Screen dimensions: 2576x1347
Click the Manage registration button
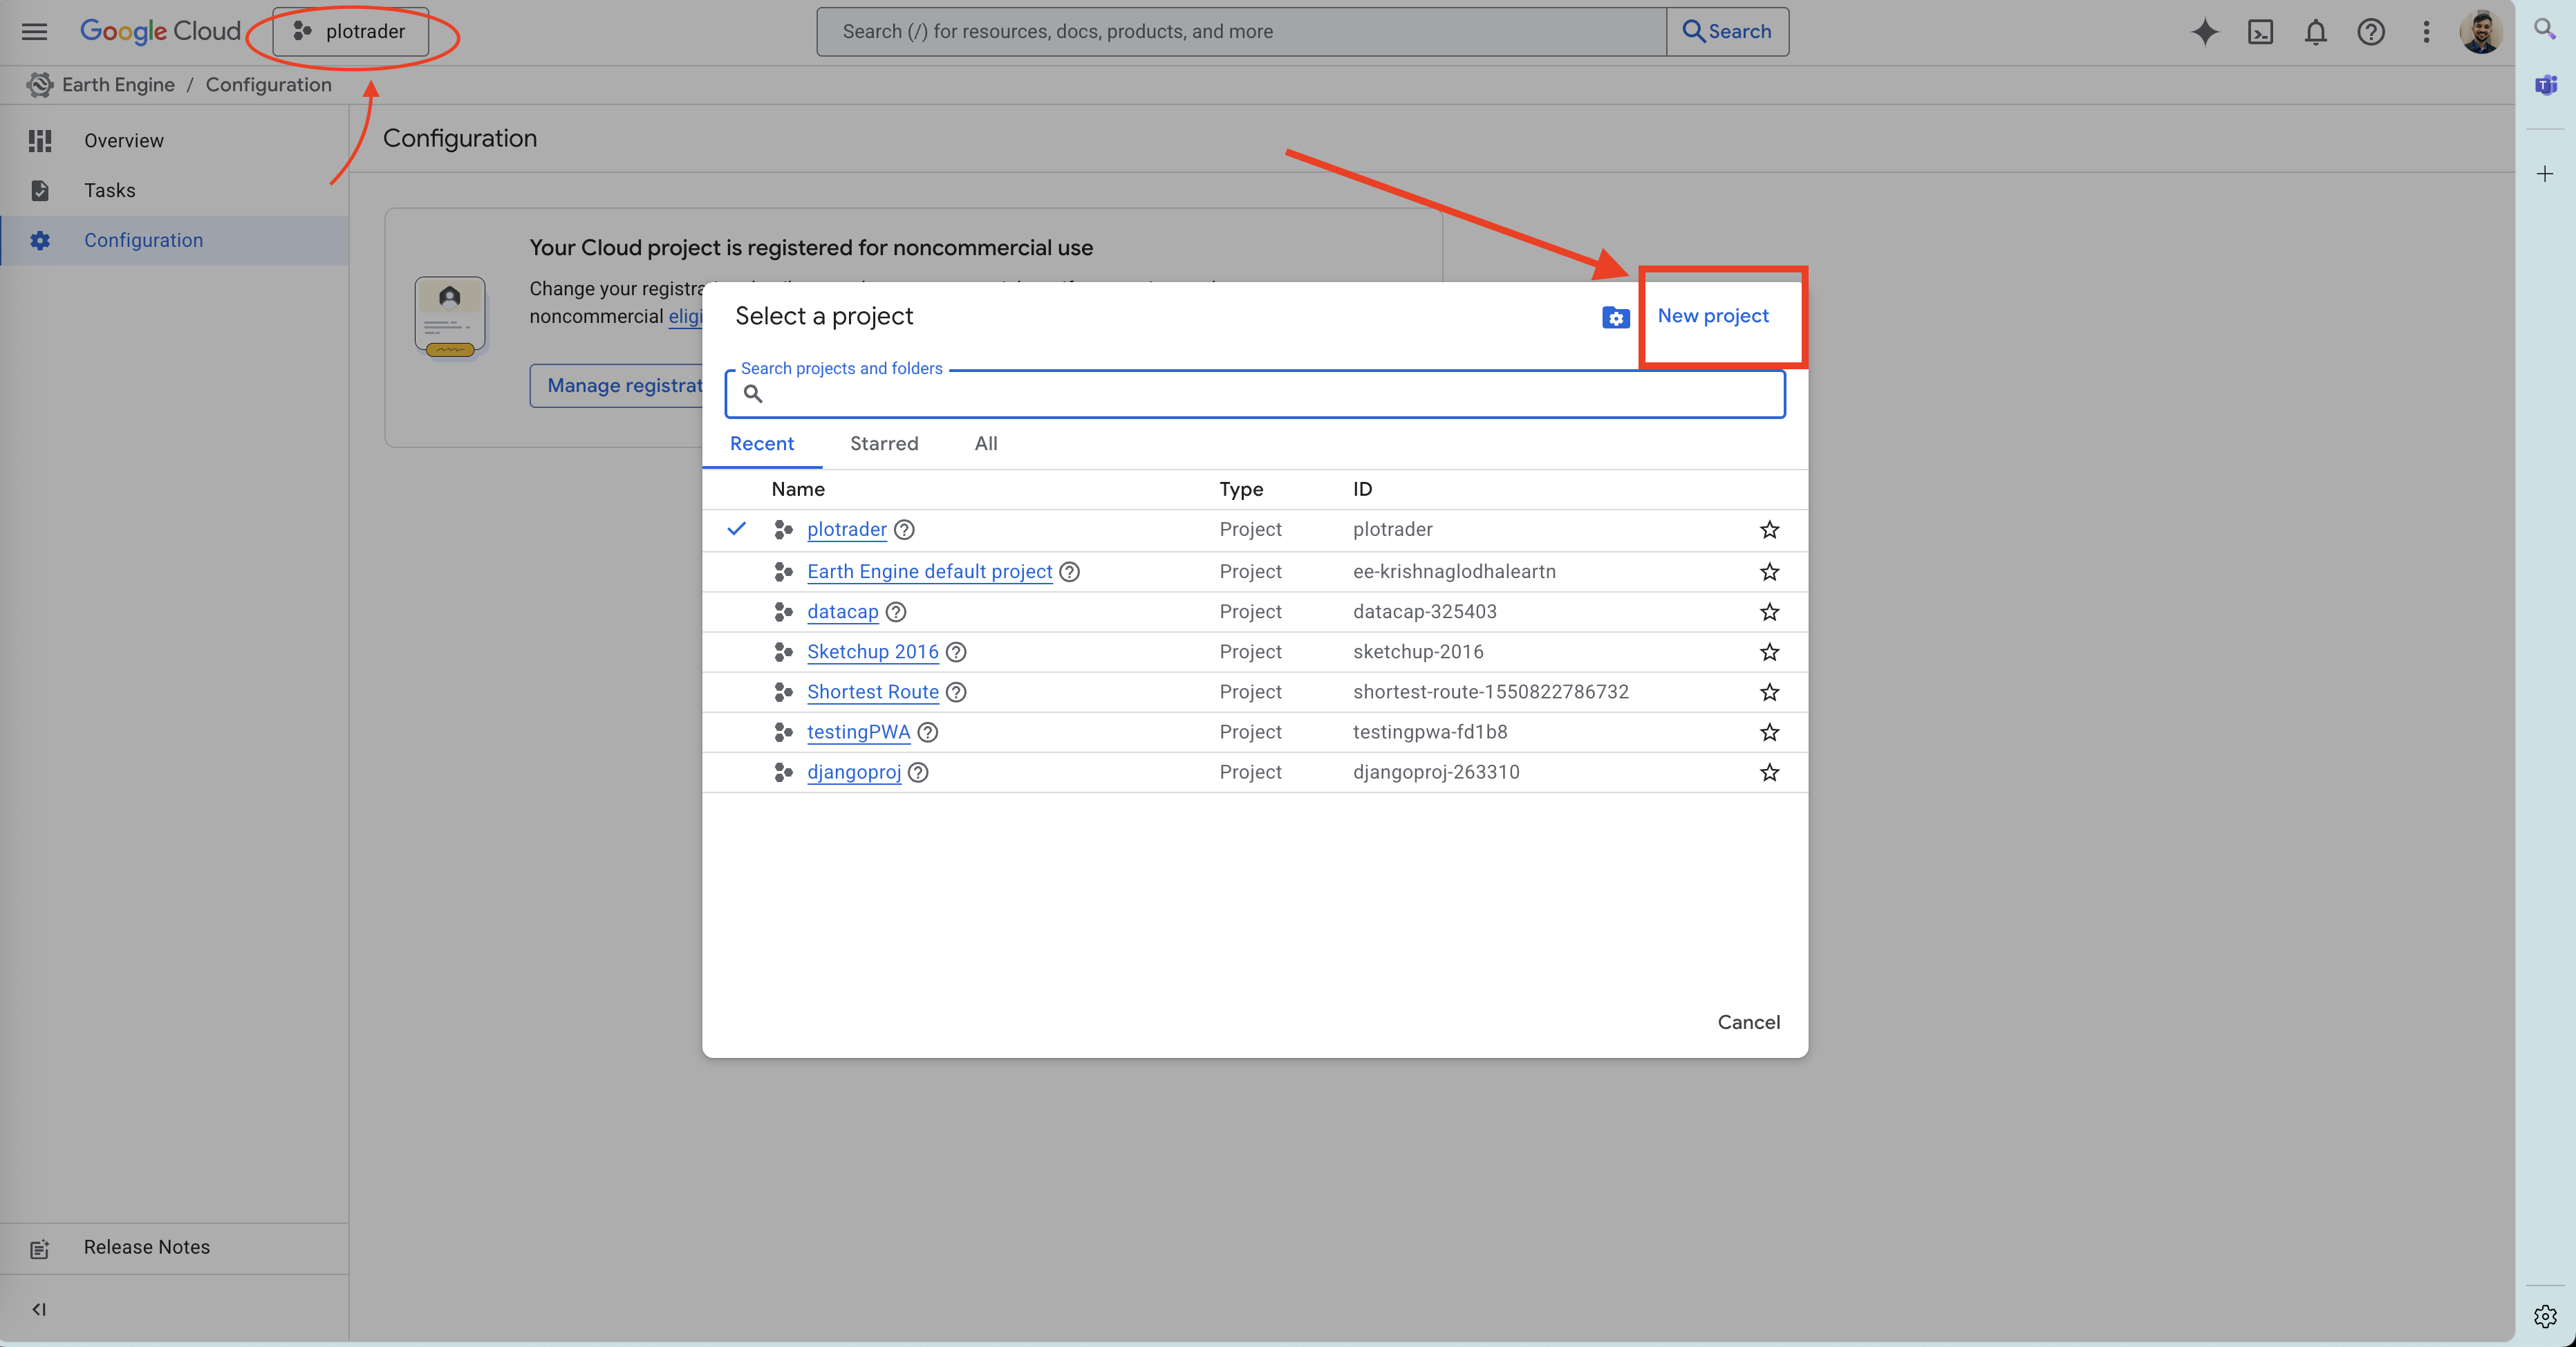[617, 385]
